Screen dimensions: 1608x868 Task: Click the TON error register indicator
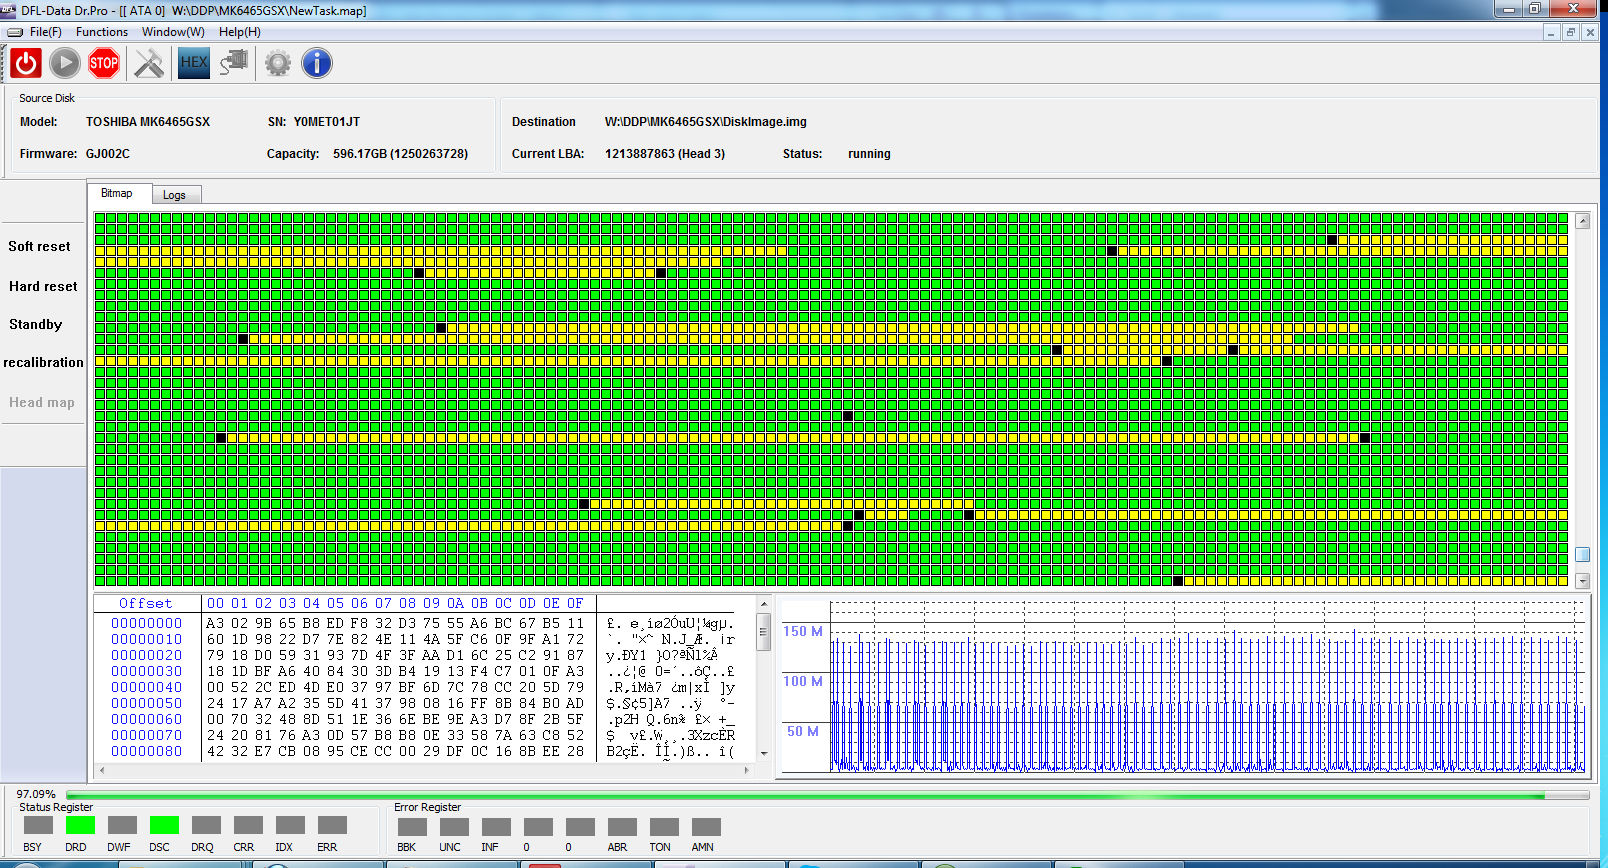pos(664,827)
